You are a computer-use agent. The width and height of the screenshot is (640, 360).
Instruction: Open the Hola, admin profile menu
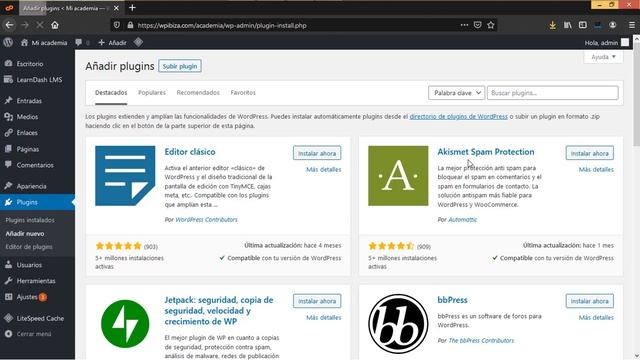(x=607, y=42)
